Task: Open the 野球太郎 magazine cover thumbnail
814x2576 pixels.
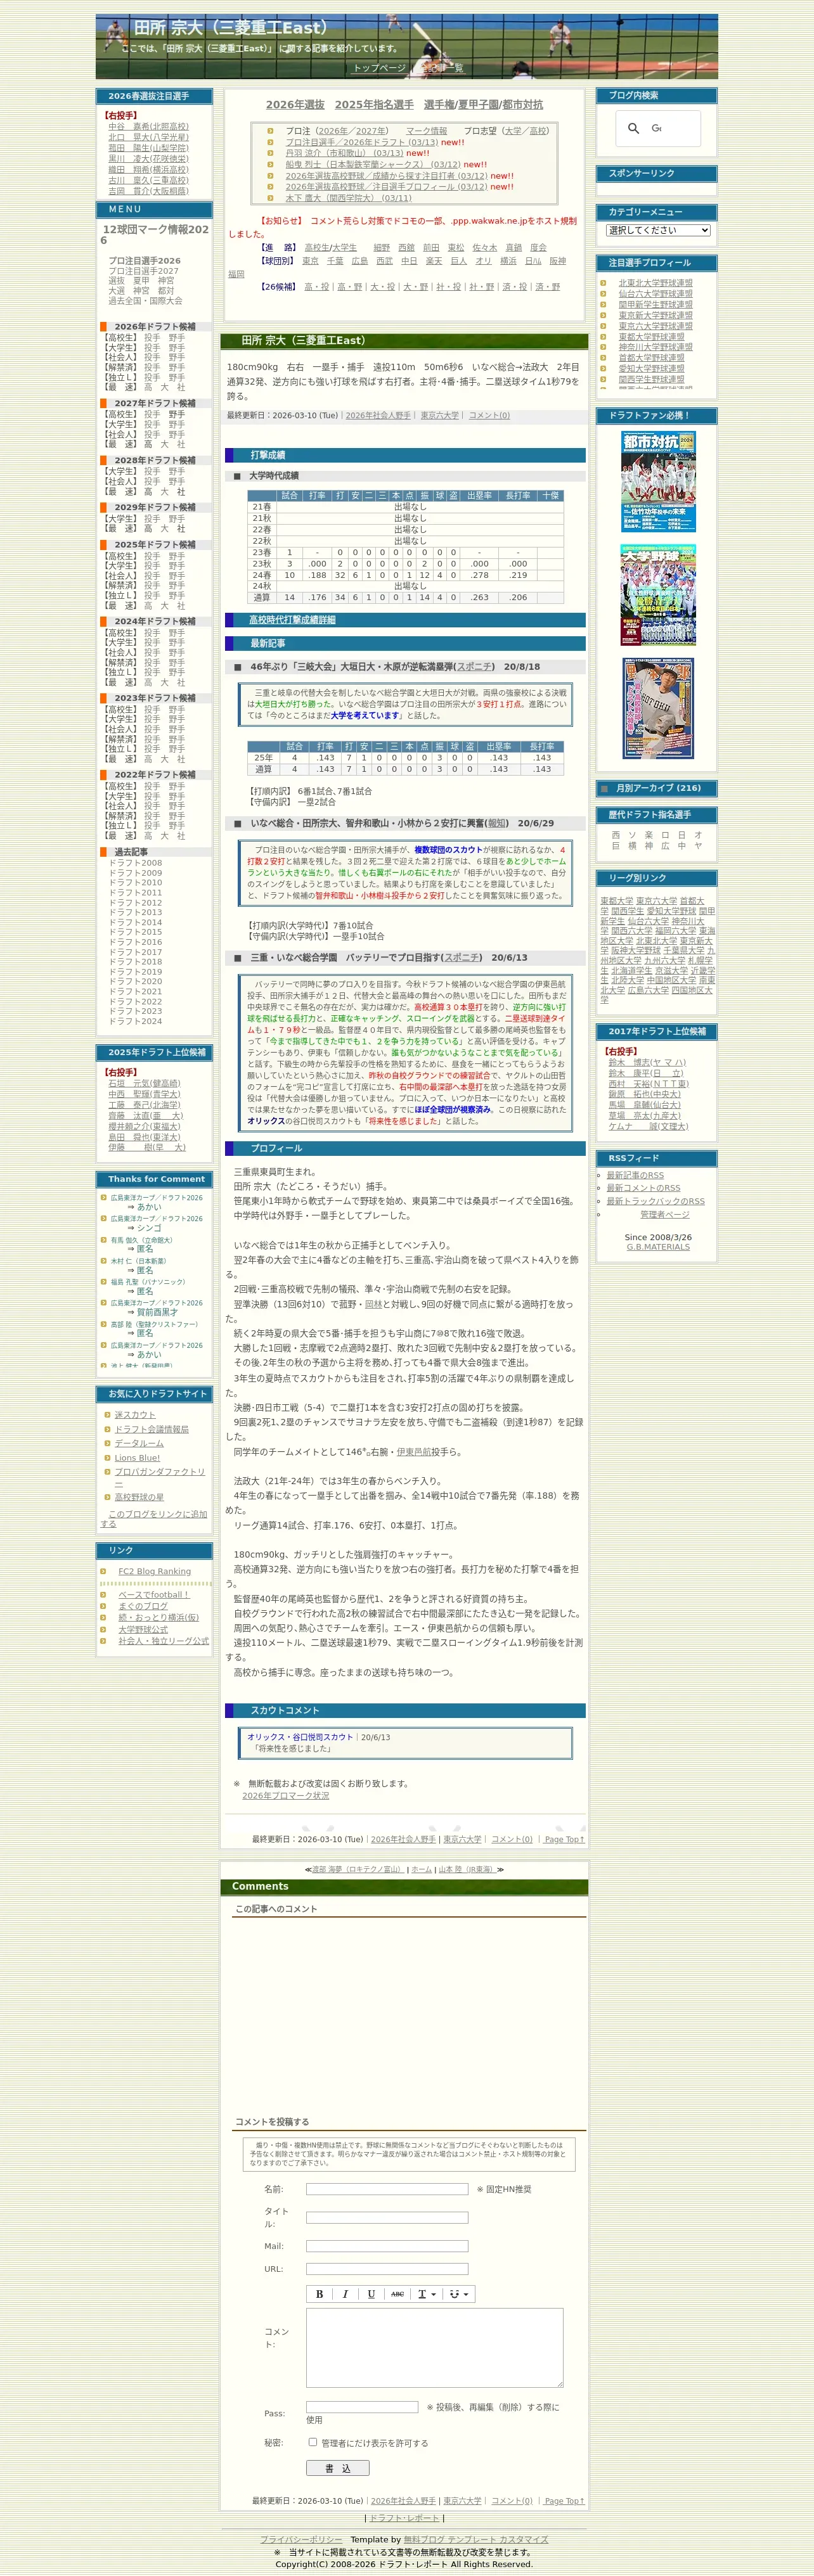Action: pos(658,707)
